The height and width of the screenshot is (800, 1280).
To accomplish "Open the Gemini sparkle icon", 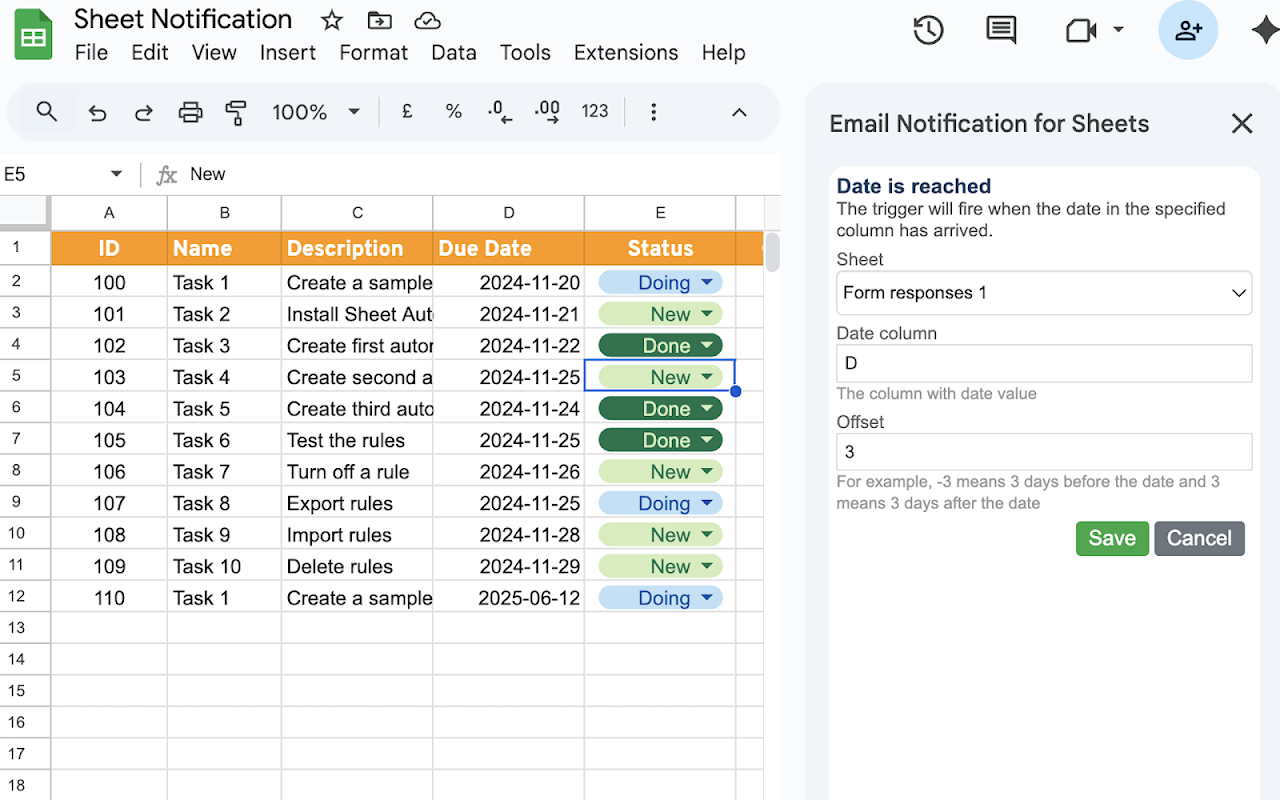I will pyautogui.click(x=1264, y=30).
